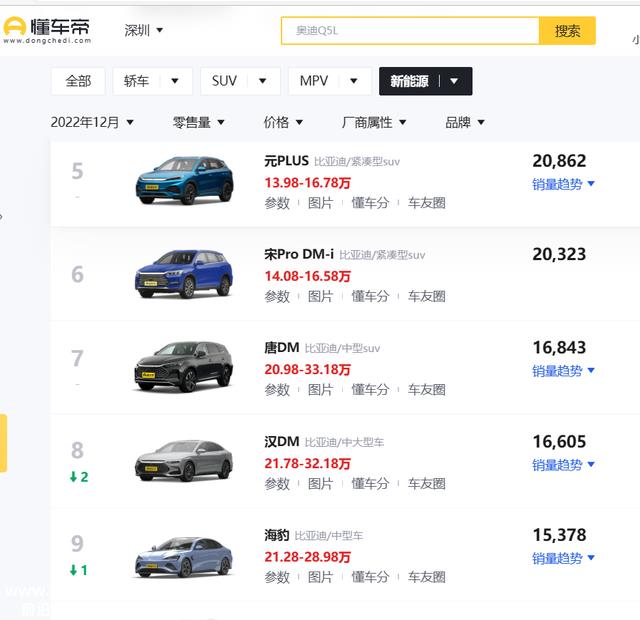The image size is (640, 620).
Task: View 图片 for 海豹
Action: coord(320,577)
